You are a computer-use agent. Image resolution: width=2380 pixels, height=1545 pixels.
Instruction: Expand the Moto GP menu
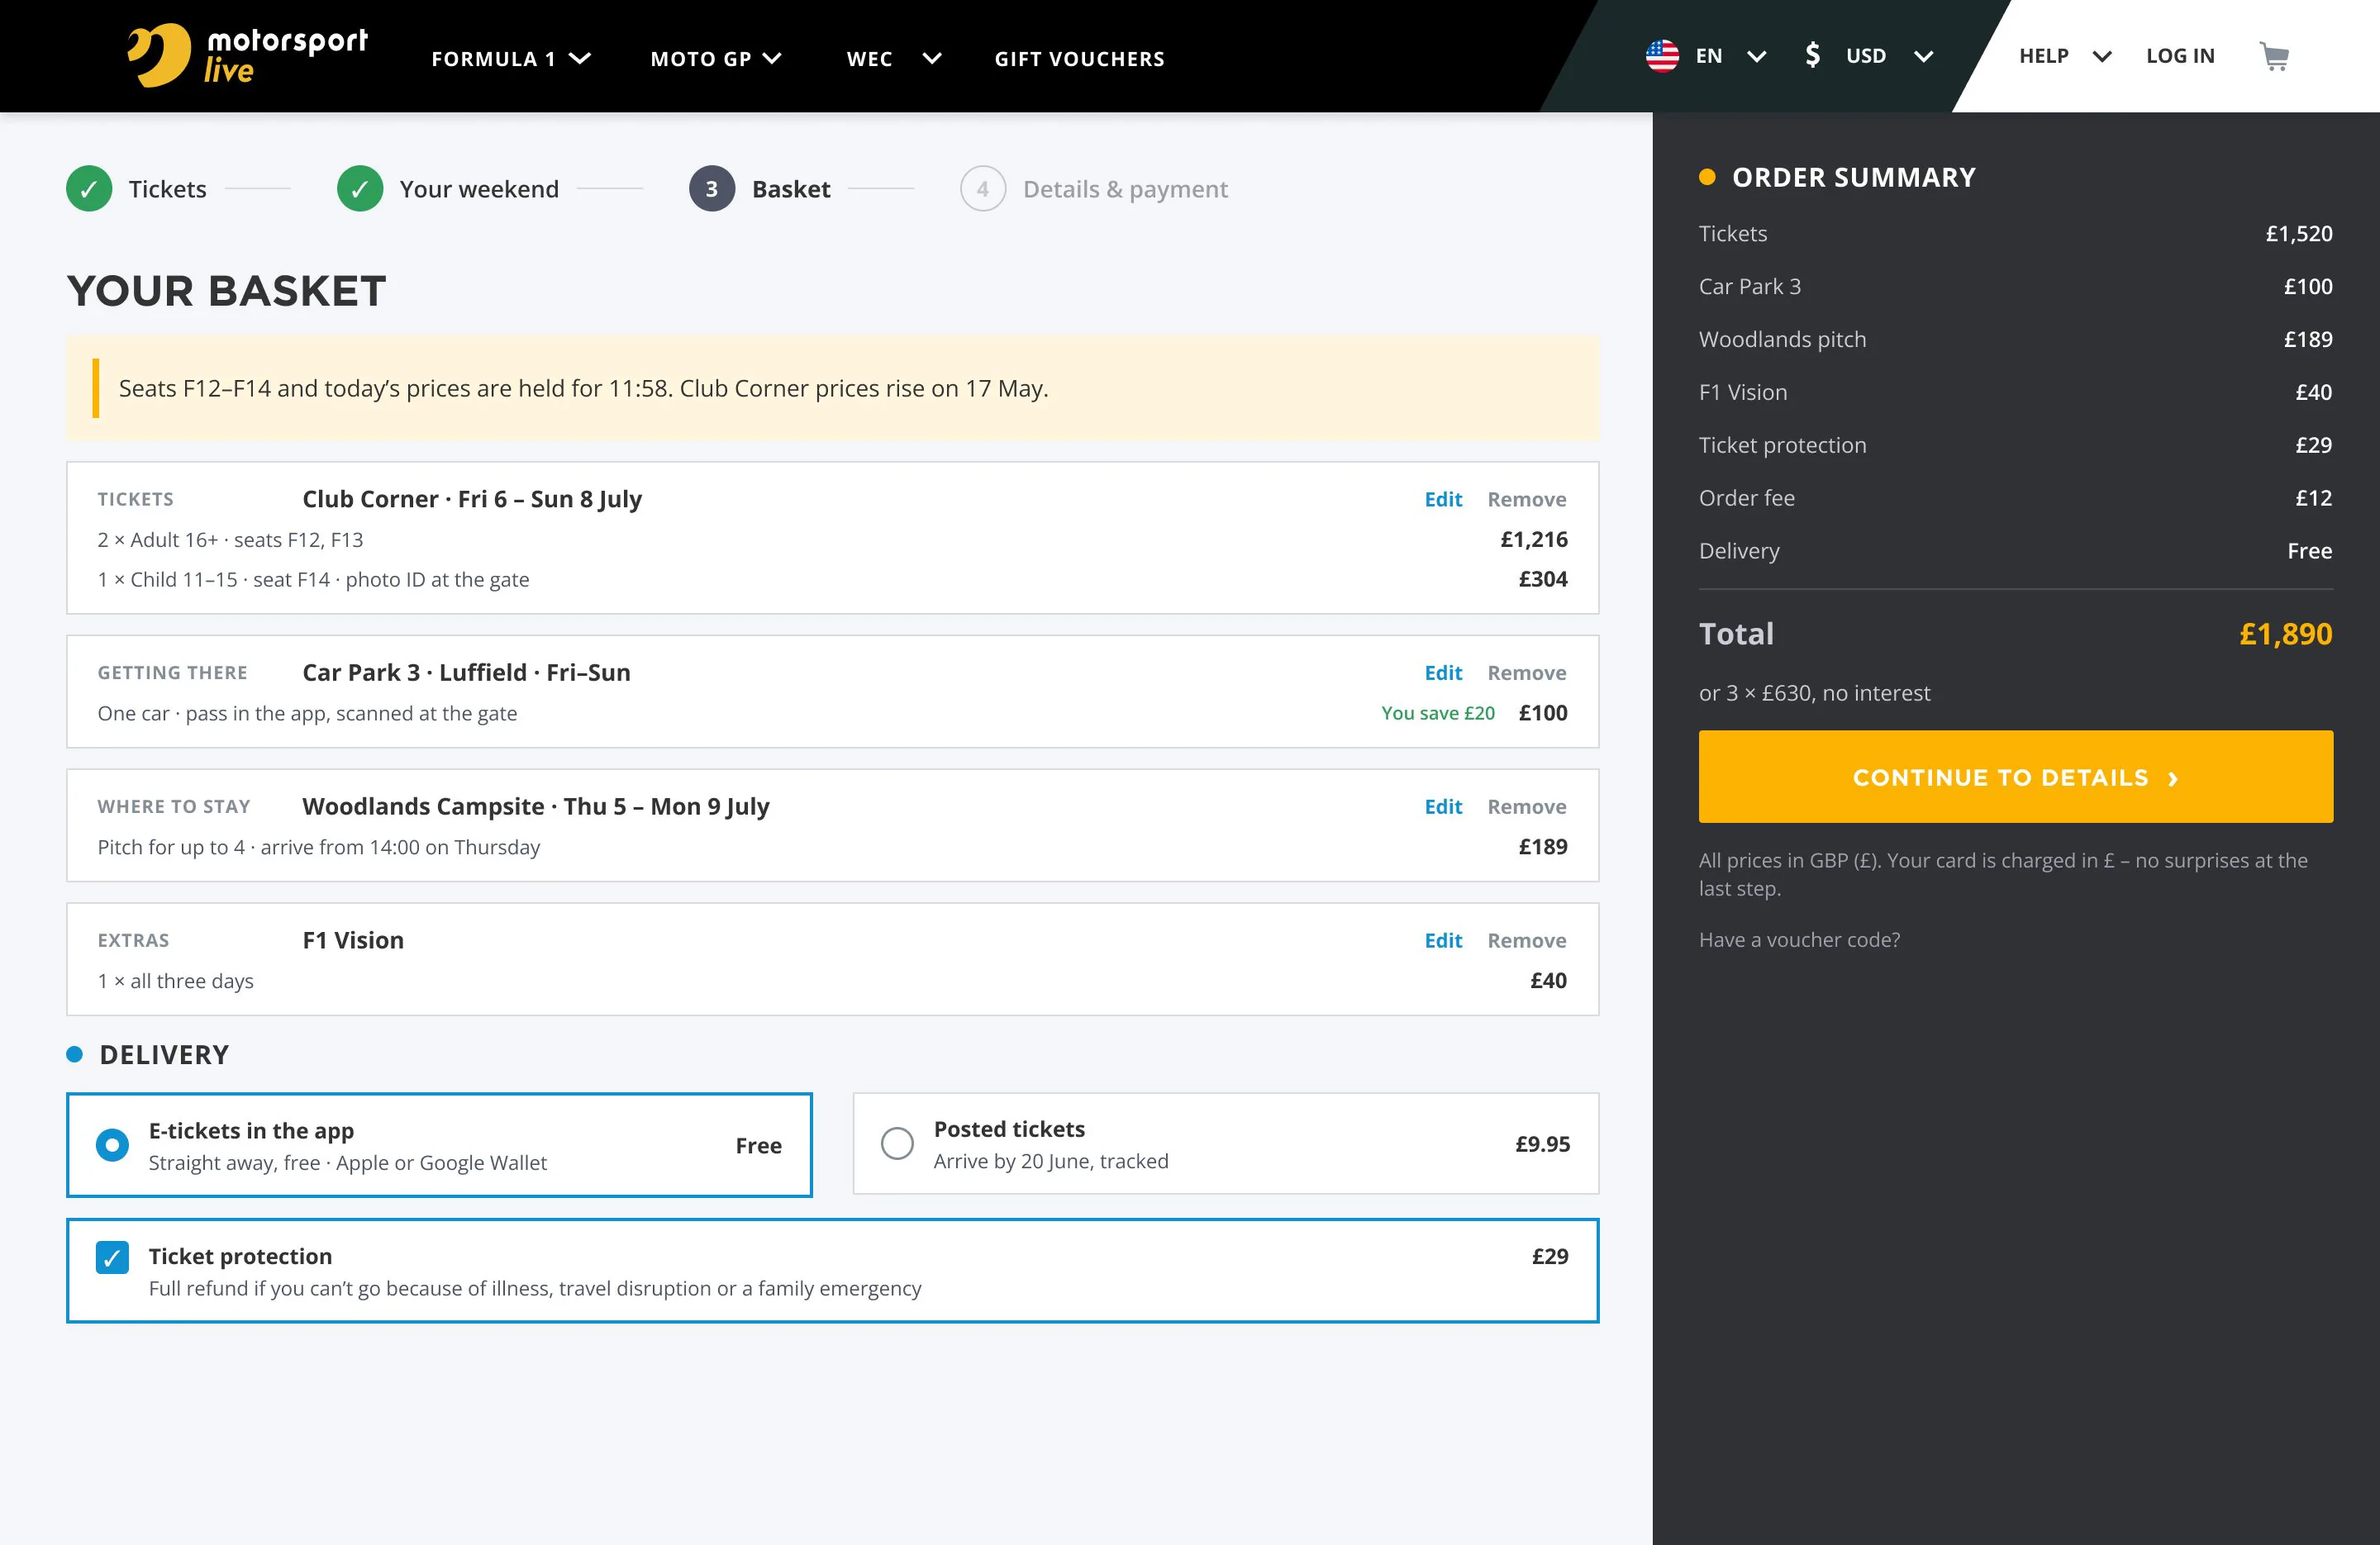click(716, 59)
